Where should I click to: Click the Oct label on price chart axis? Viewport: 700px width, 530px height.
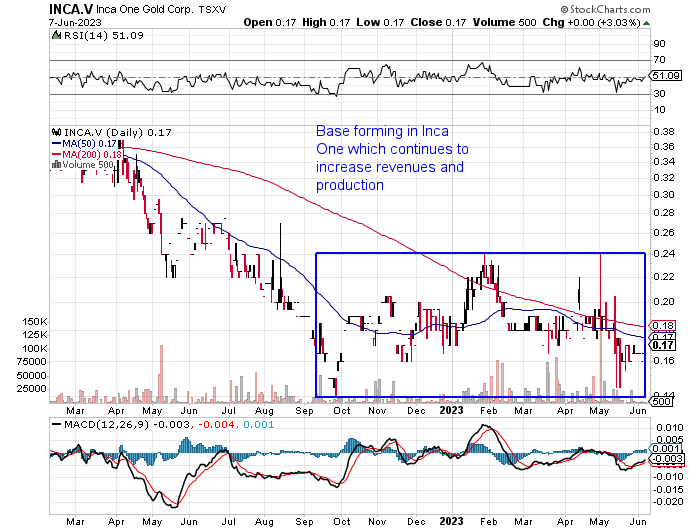click(342, 410)
